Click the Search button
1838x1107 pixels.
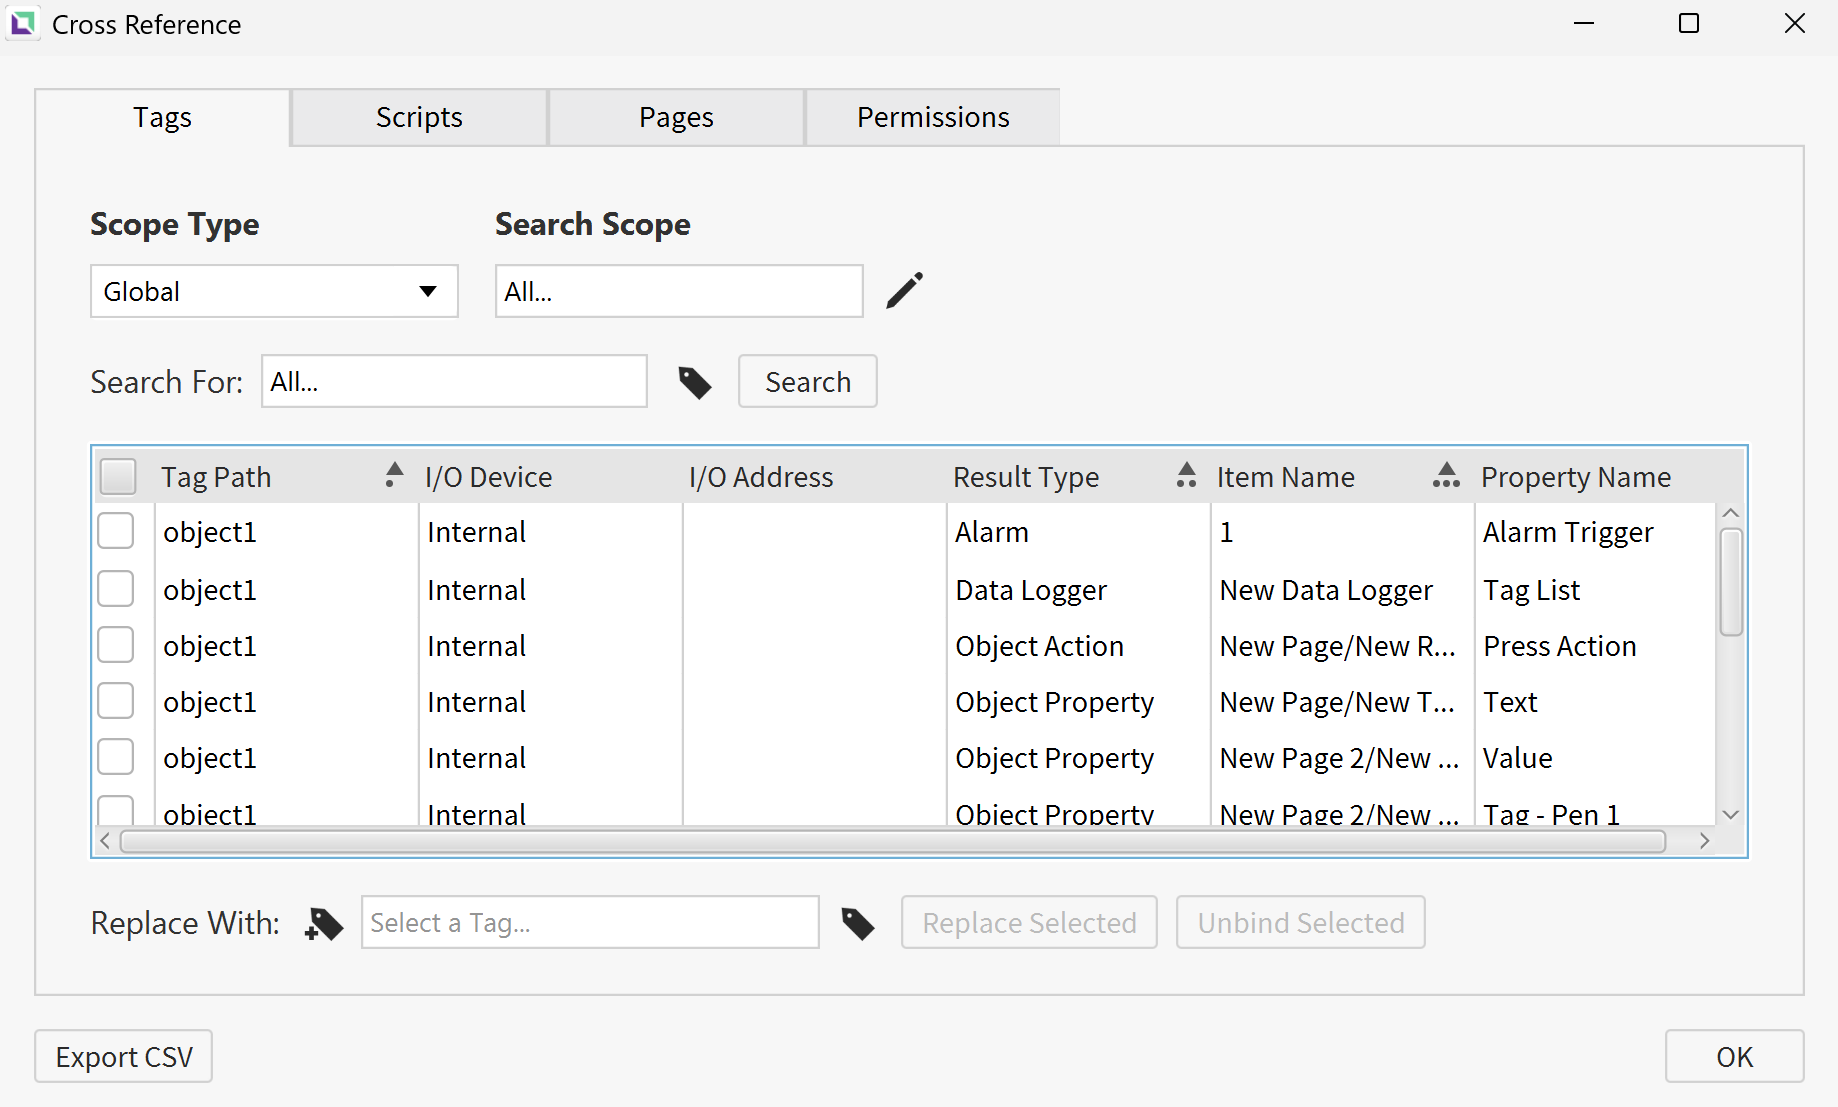pos(808,382)
